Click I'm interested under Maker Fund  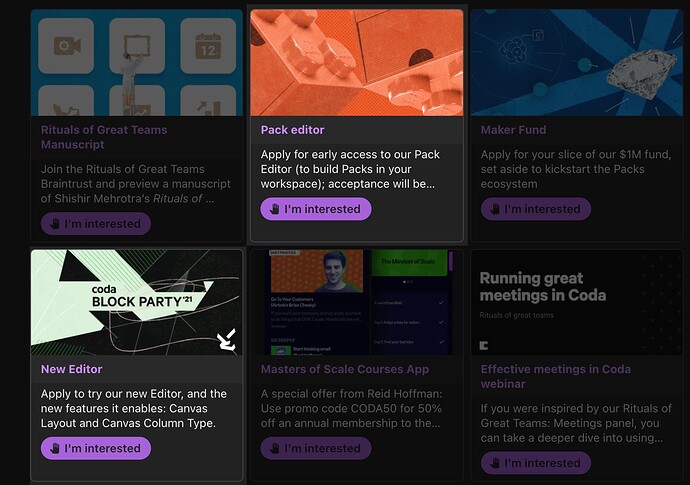536,209
